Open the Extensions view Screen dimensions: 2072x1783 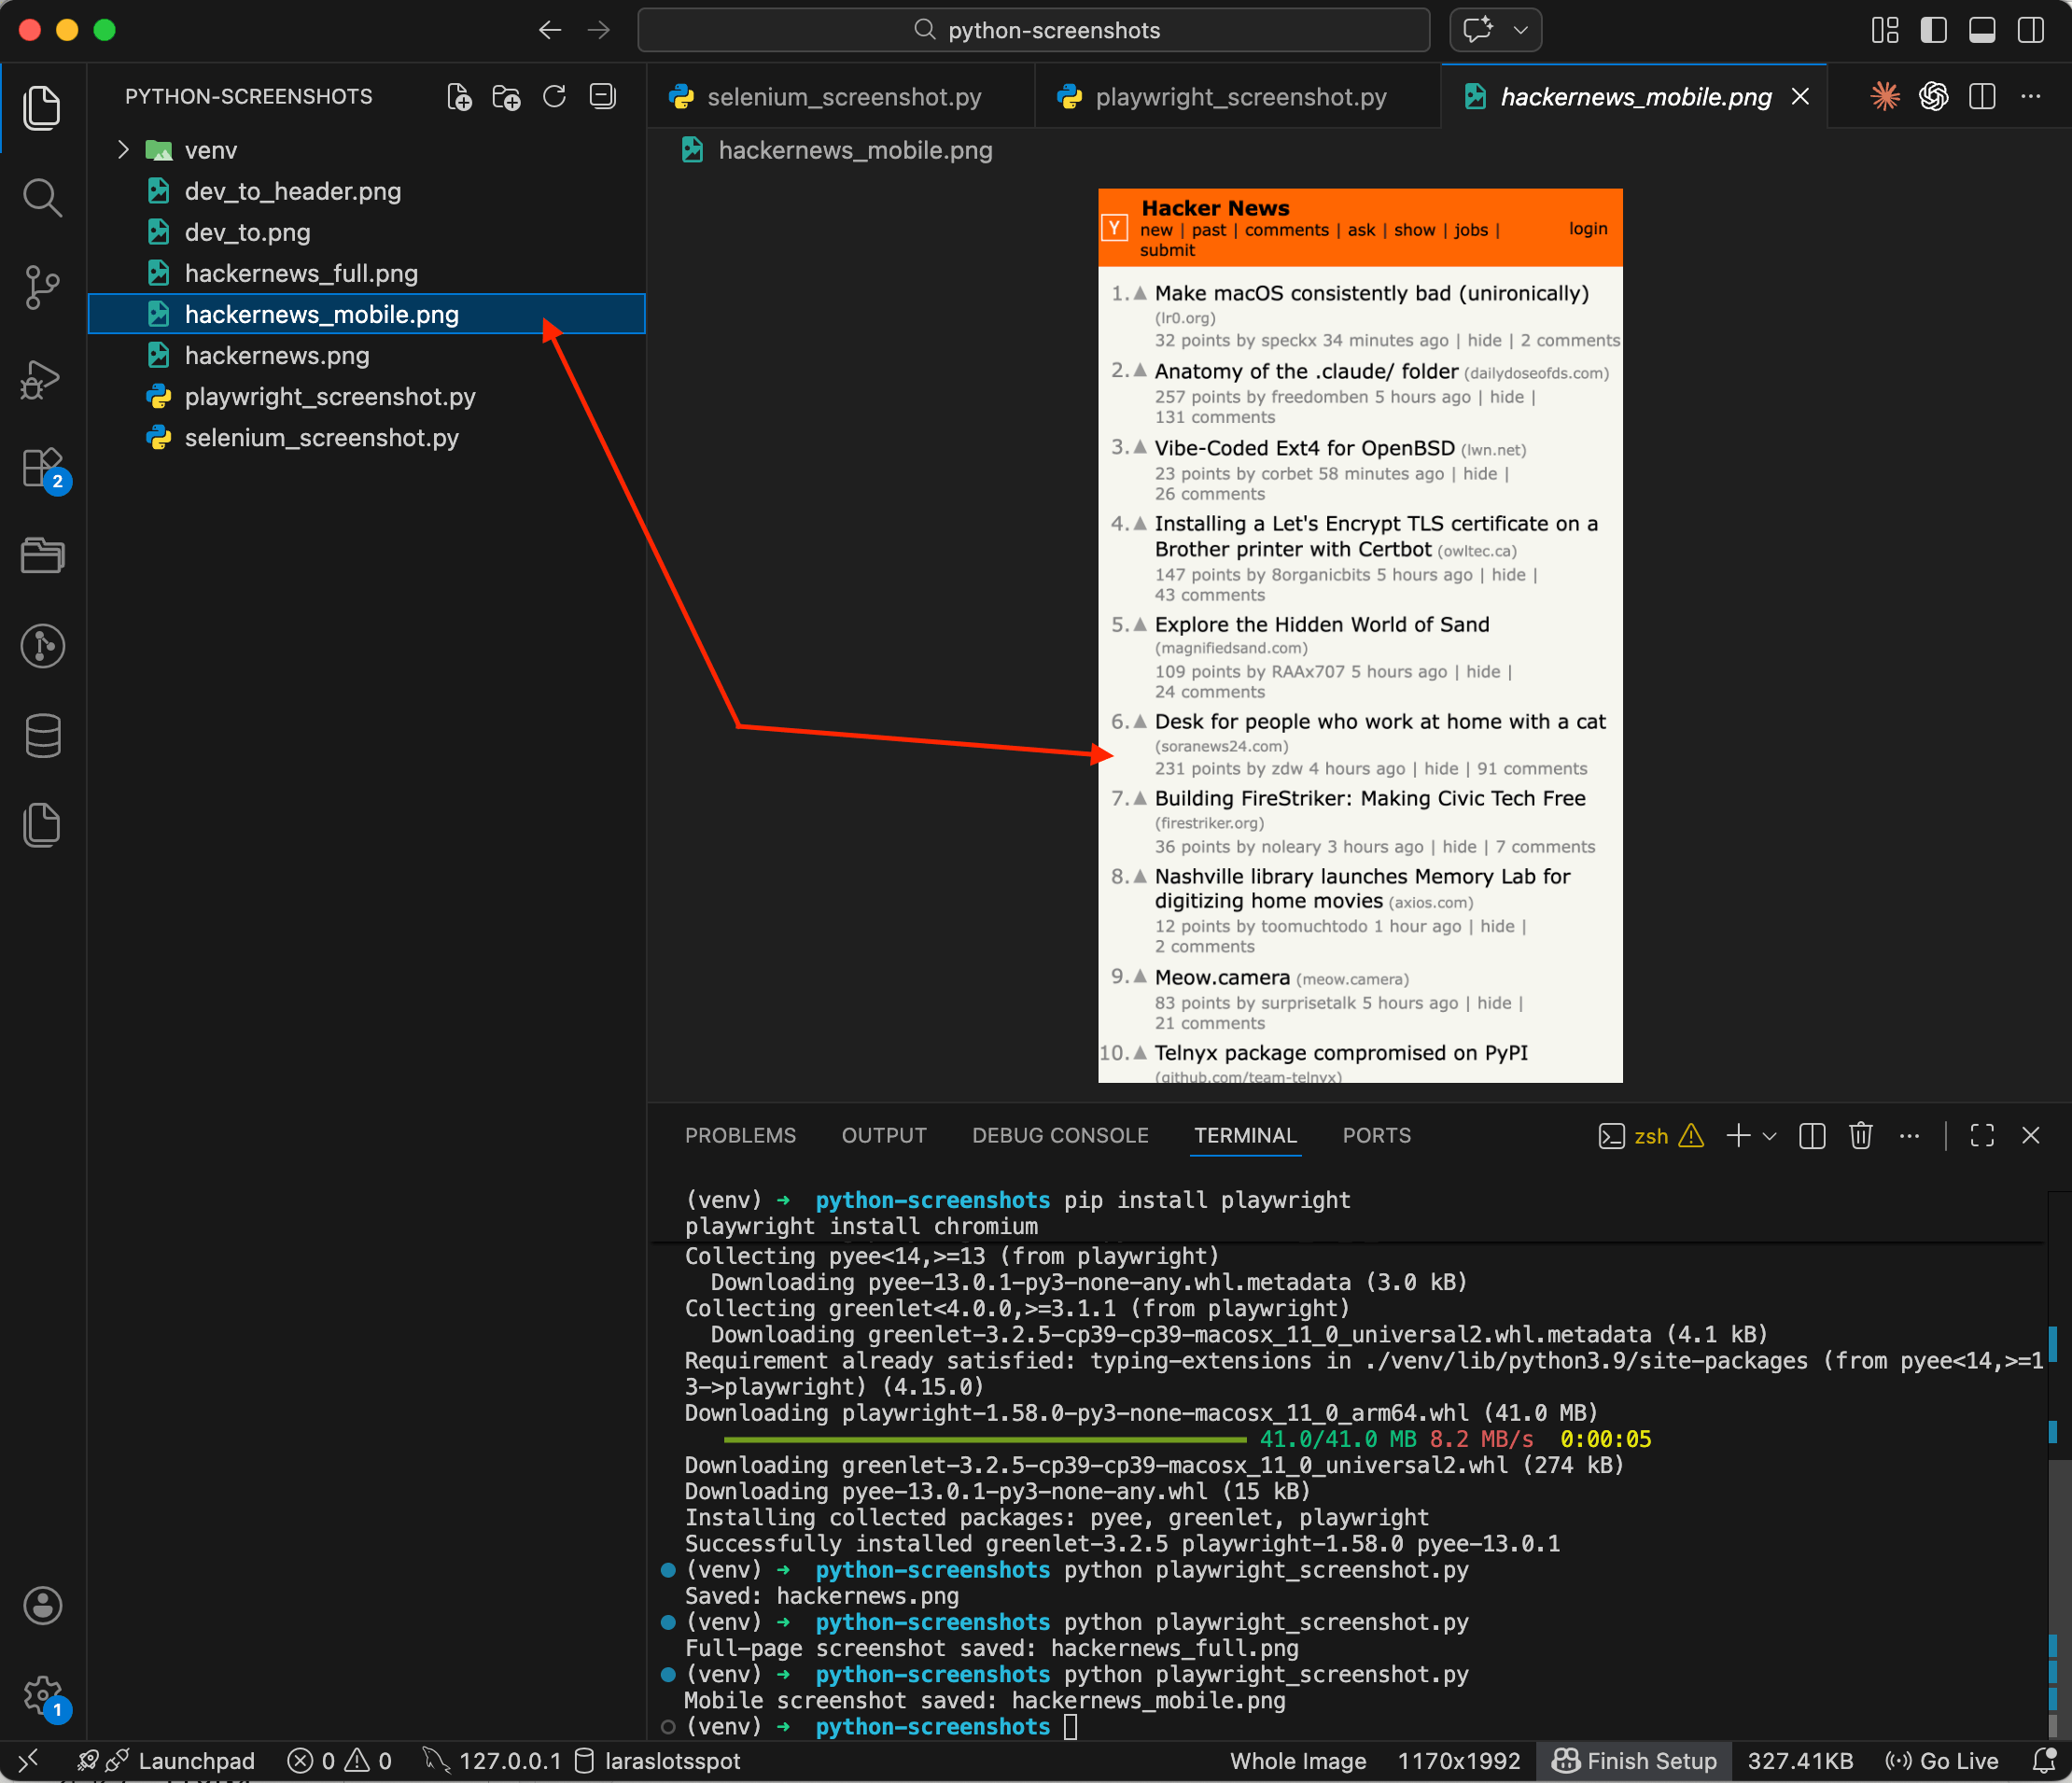tap(43, 468)
